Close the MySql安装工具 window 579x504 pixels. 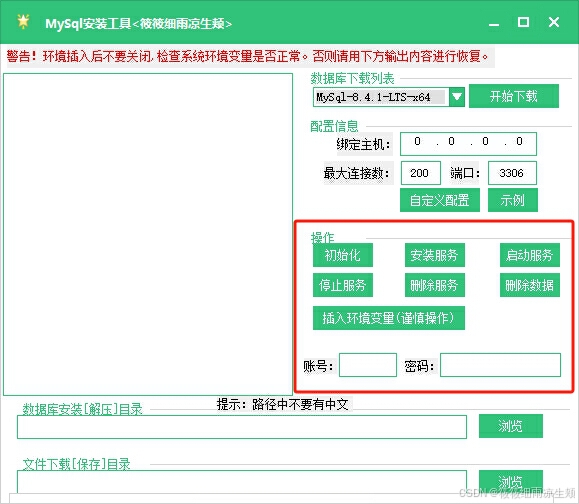554,22
